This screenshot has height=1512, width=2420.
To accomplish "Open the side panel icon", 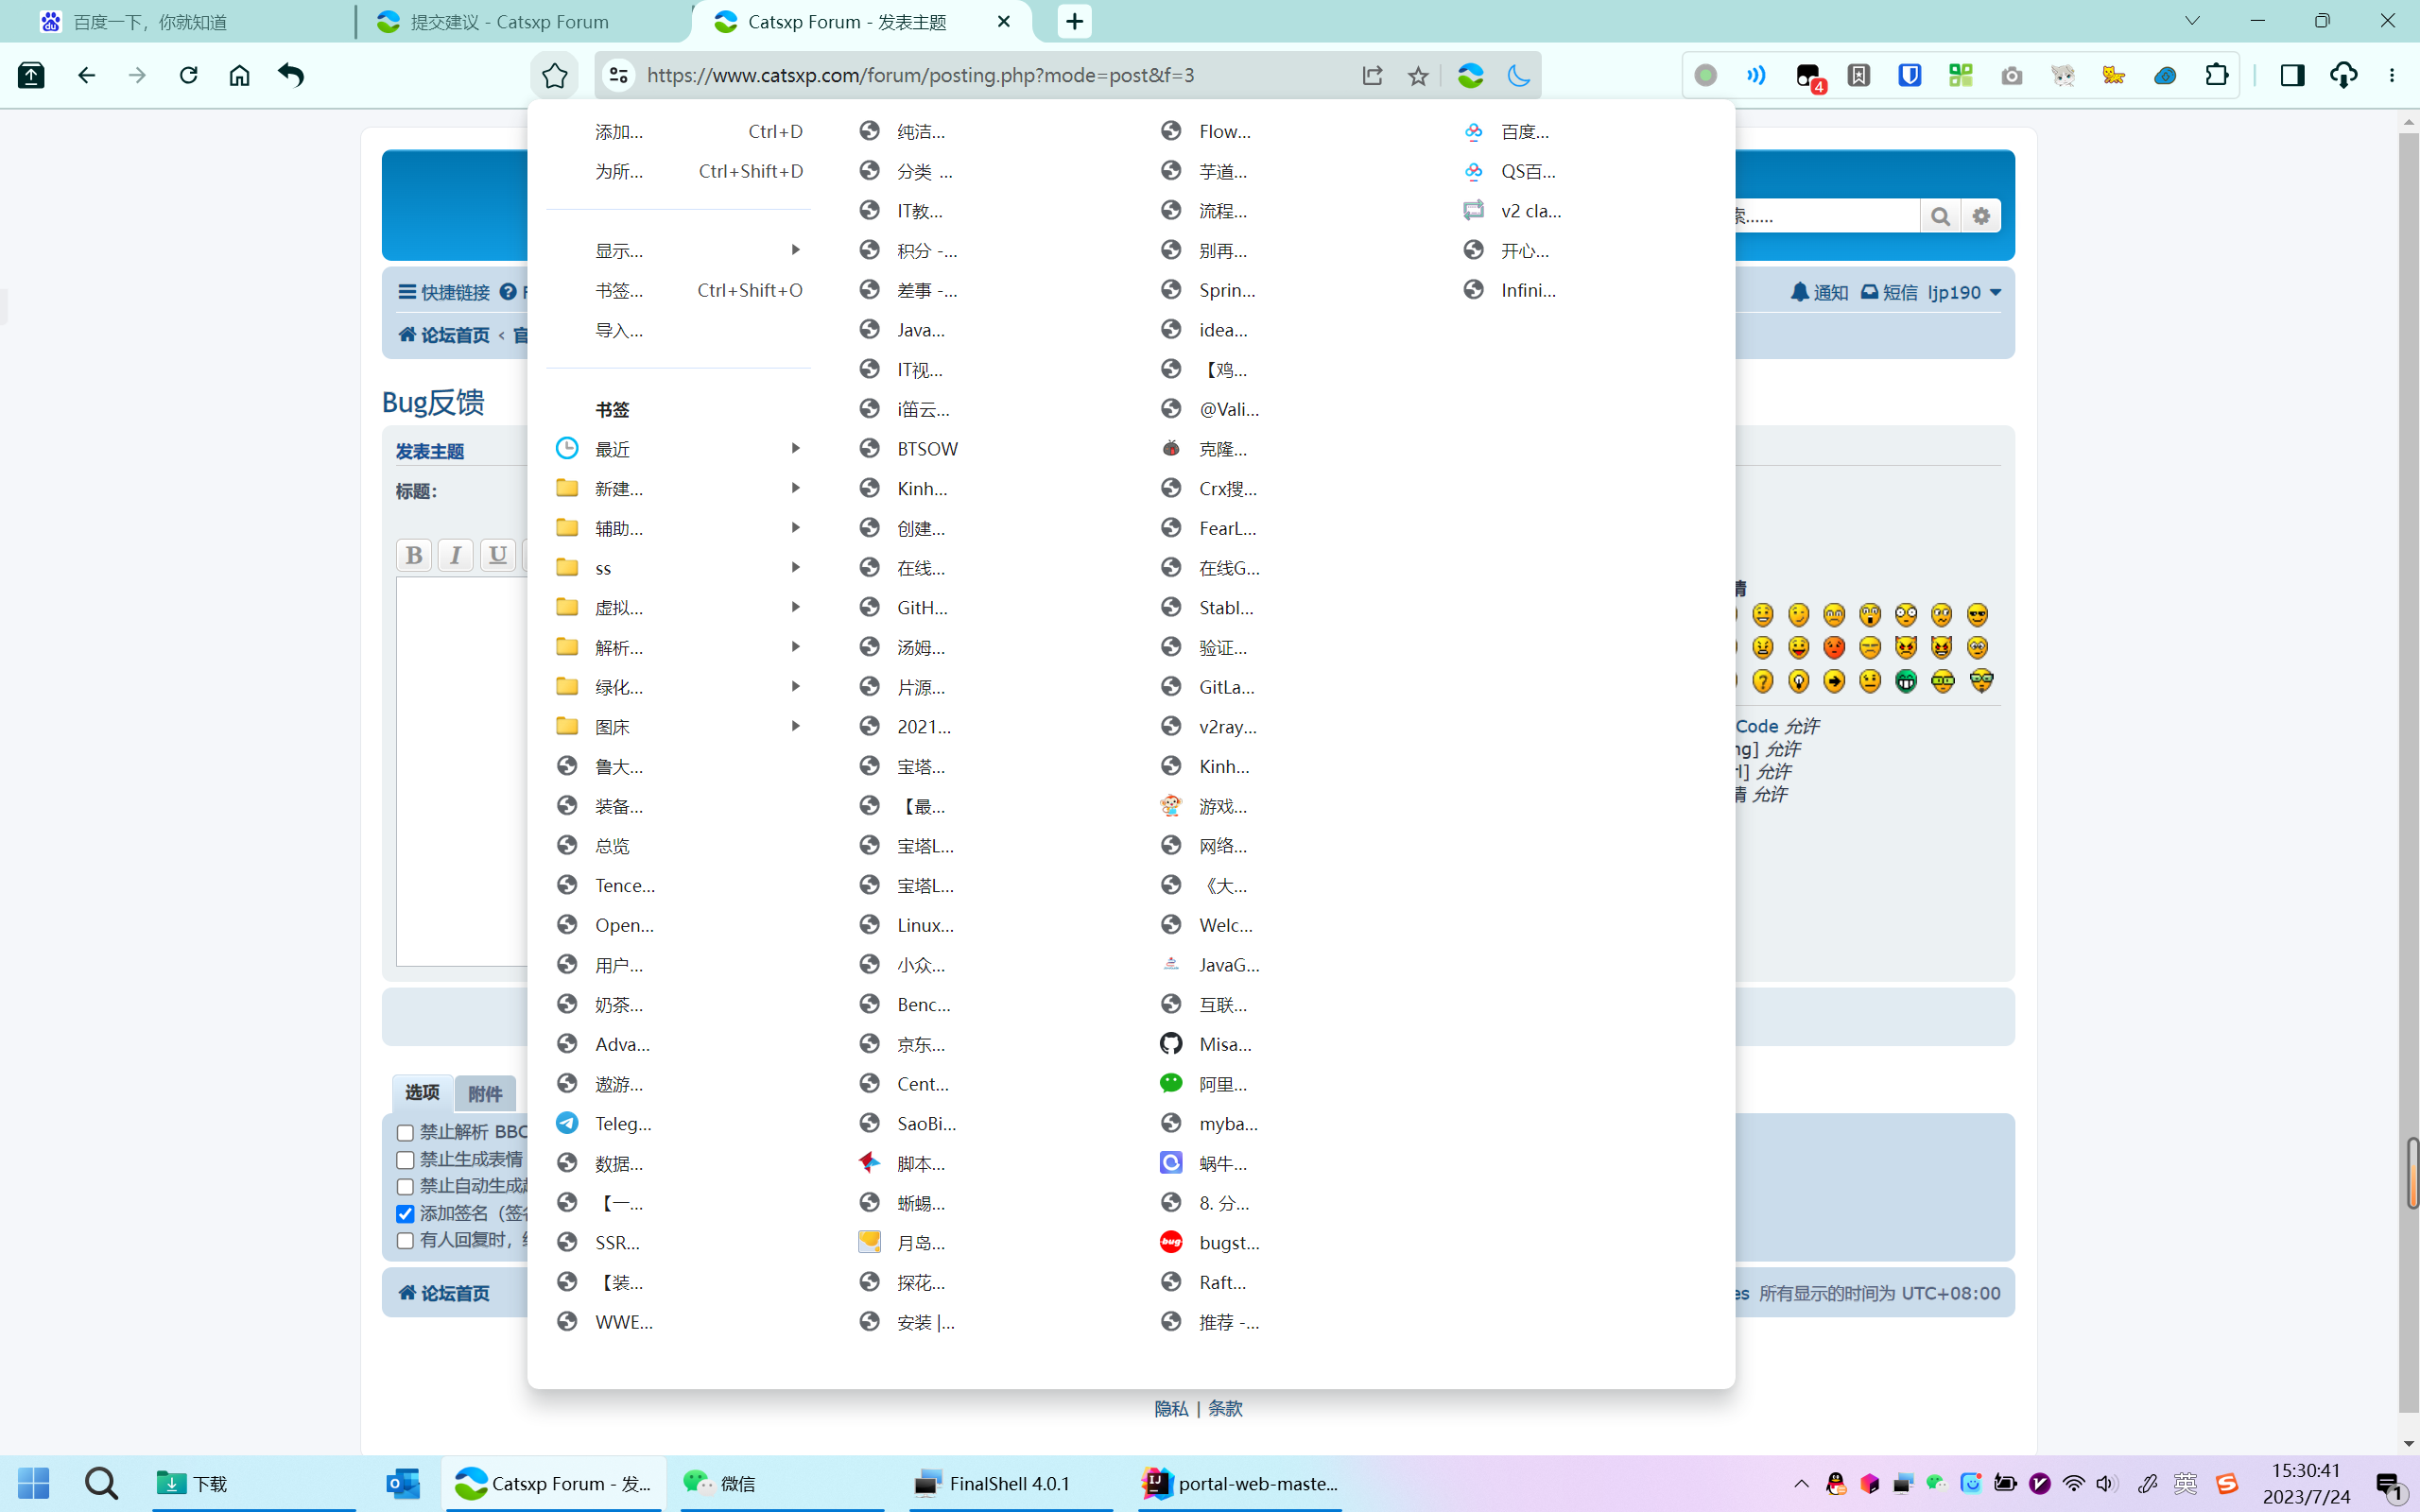I will point(2292,75).
